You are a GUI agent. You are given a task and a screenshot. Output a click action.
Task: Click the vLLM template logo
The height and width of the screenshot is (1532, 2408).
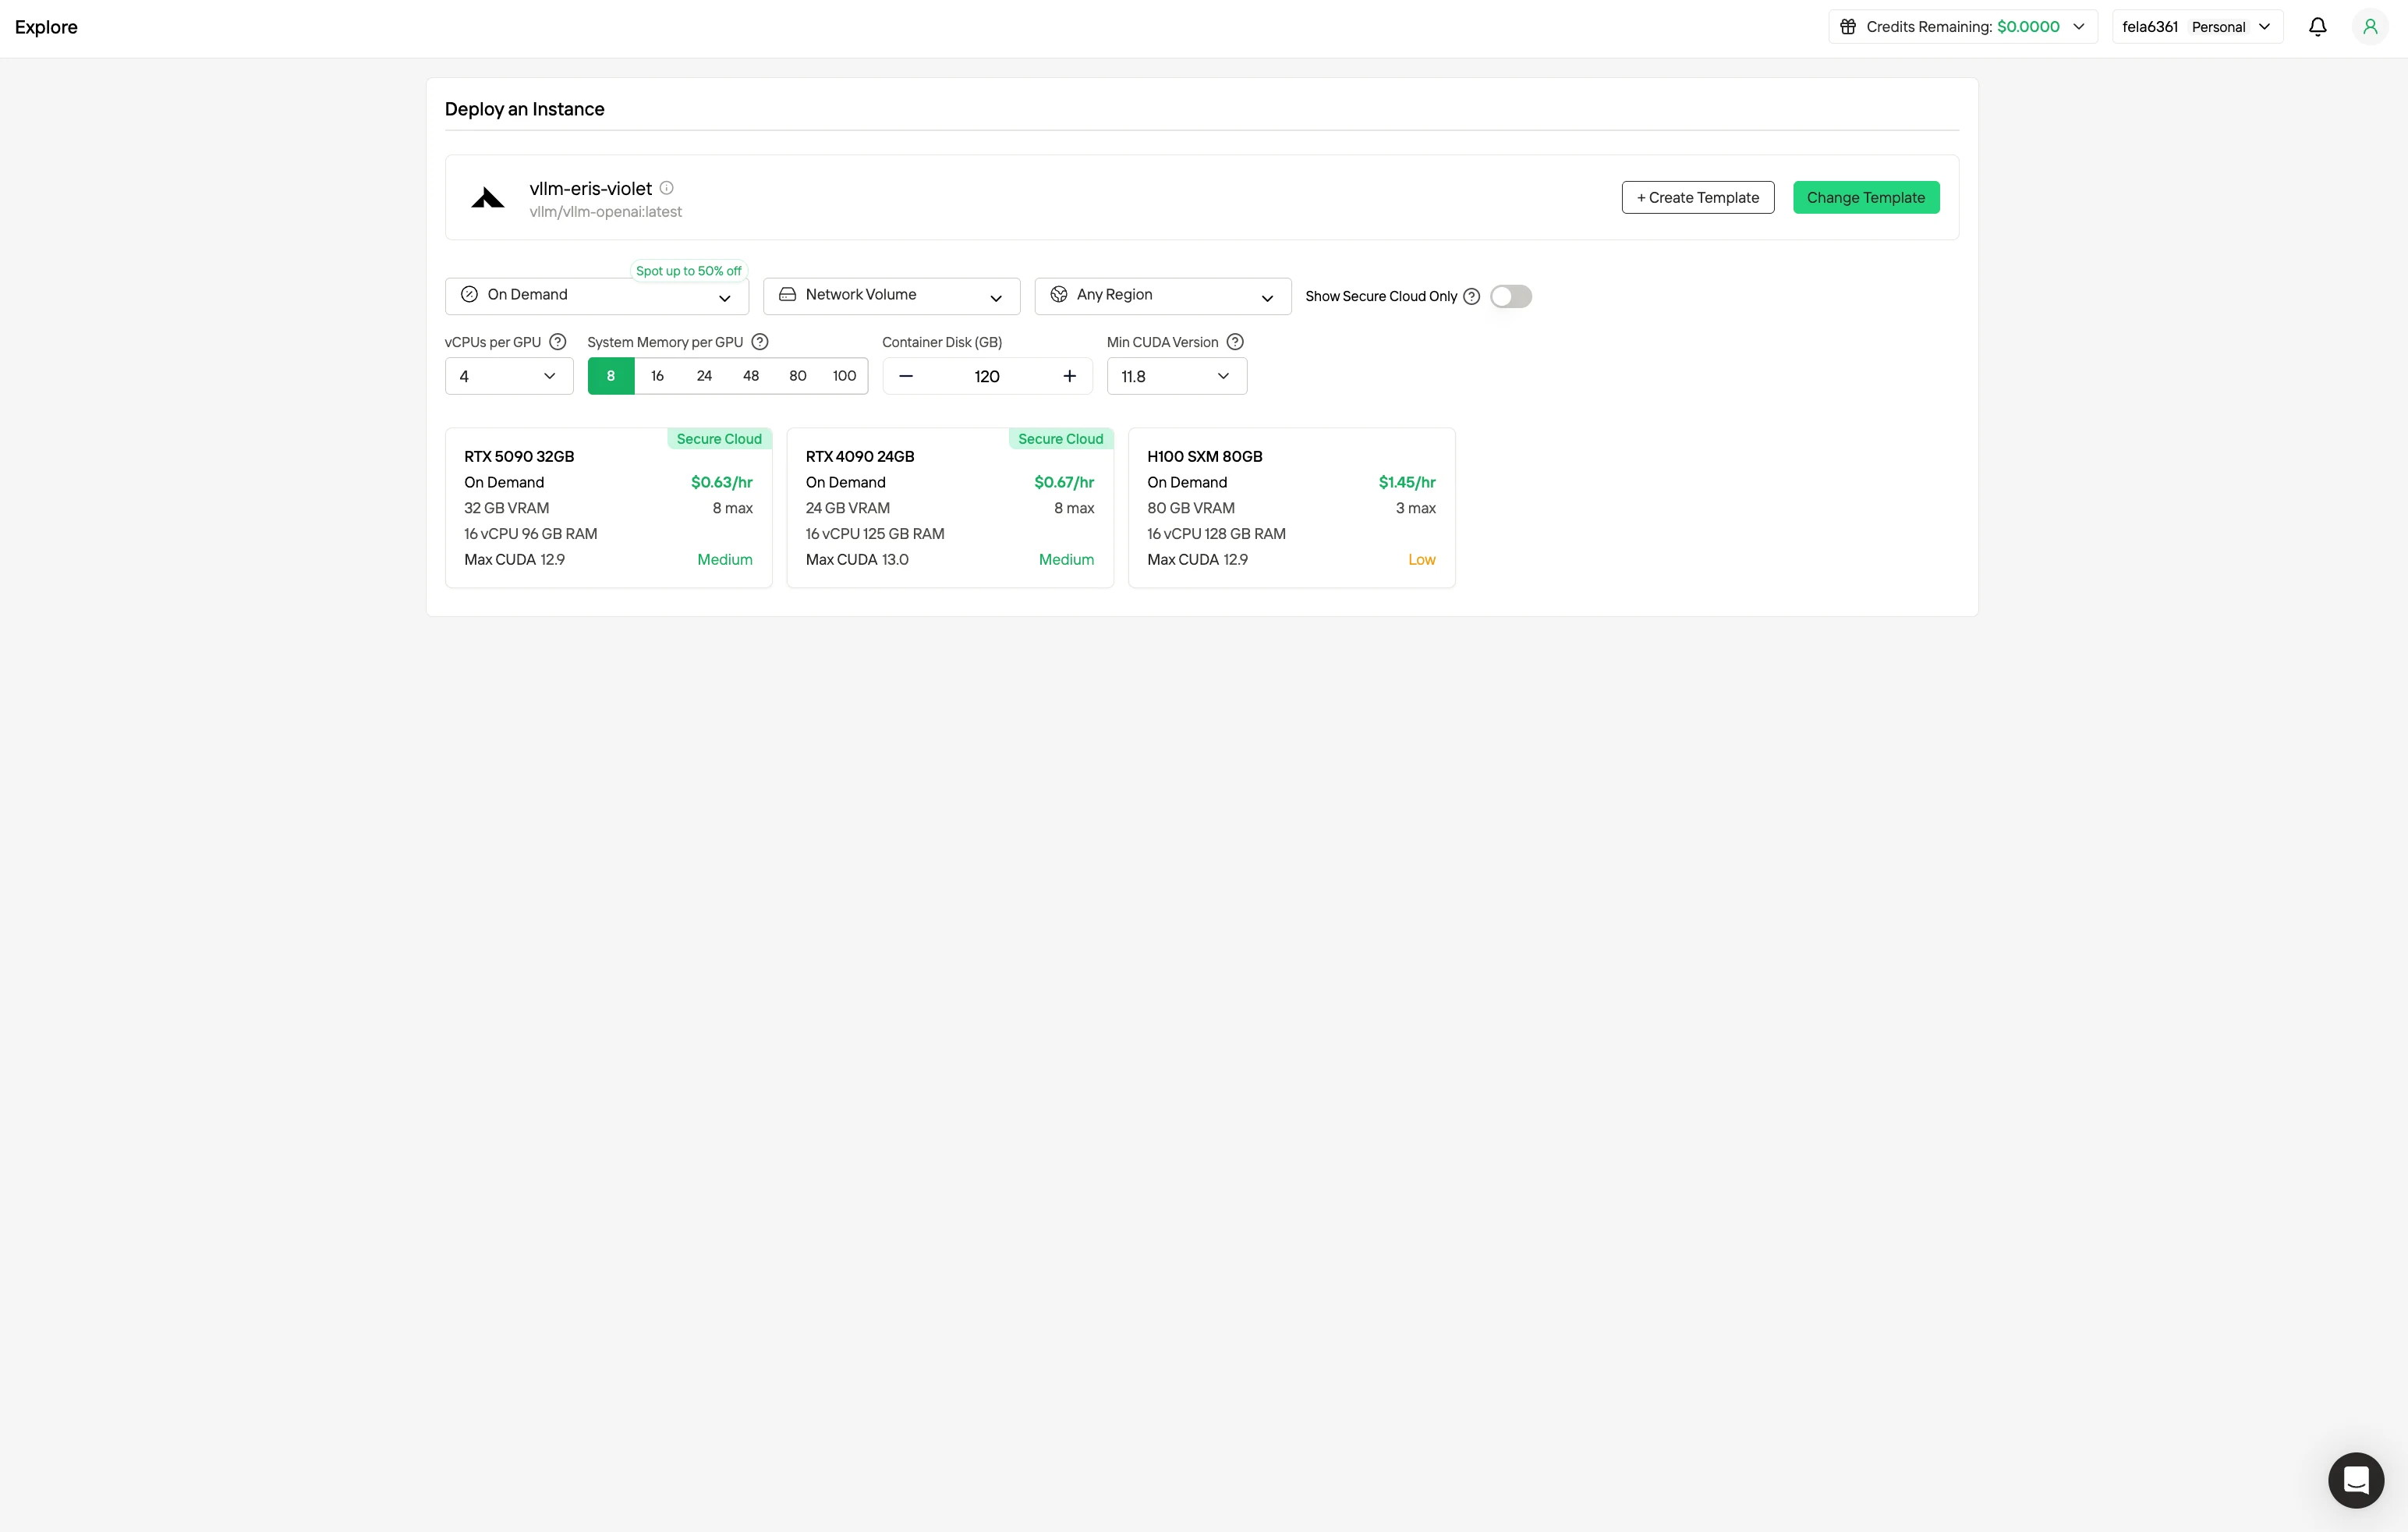pyautogui.click(x=487, y=197)
